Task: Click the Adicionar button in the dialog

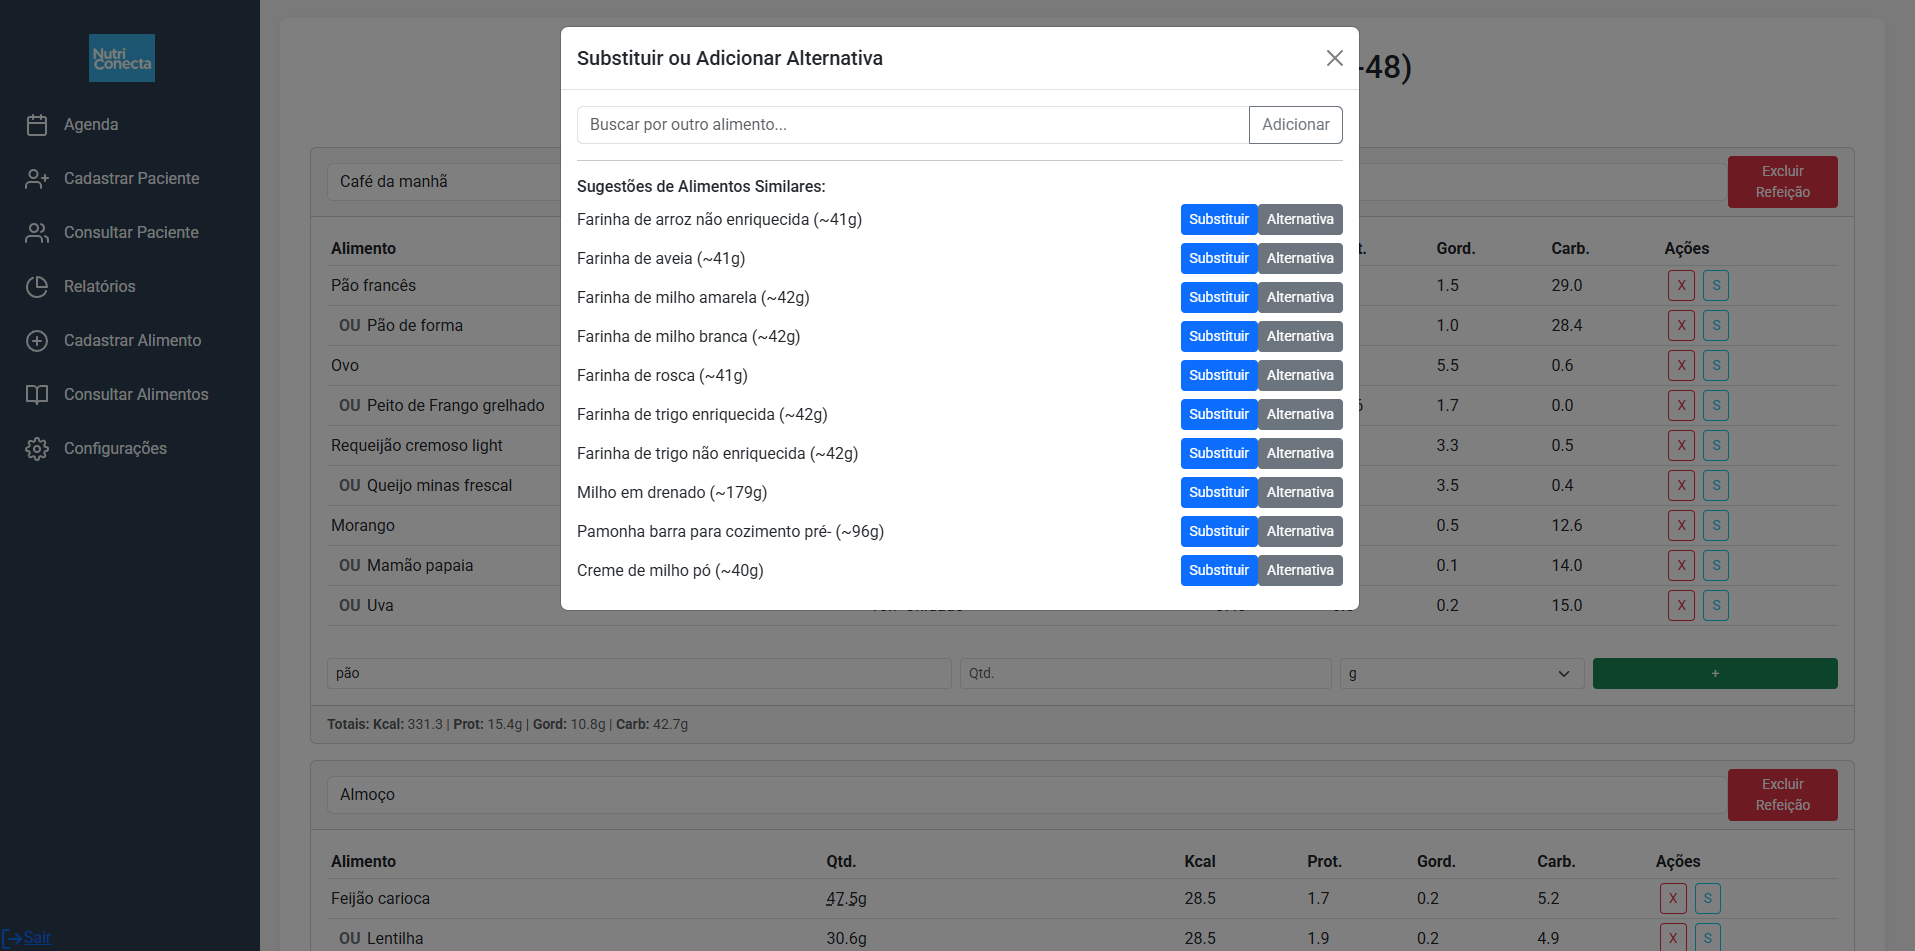Action: 1295,125
